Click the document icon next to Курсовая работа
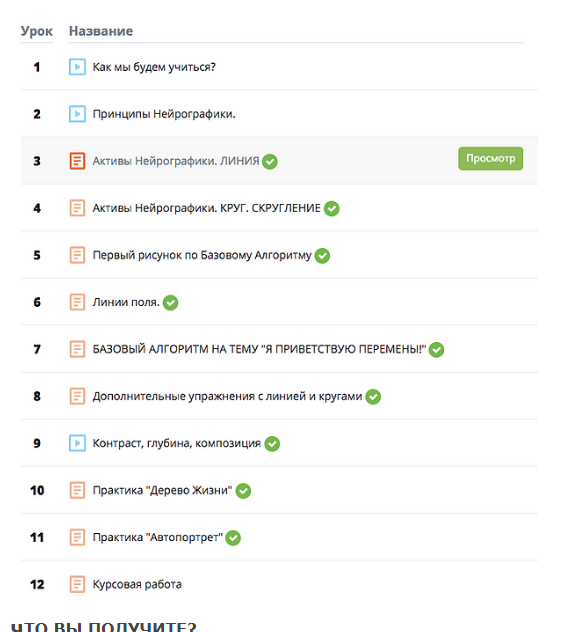 [x=77, y=584]
